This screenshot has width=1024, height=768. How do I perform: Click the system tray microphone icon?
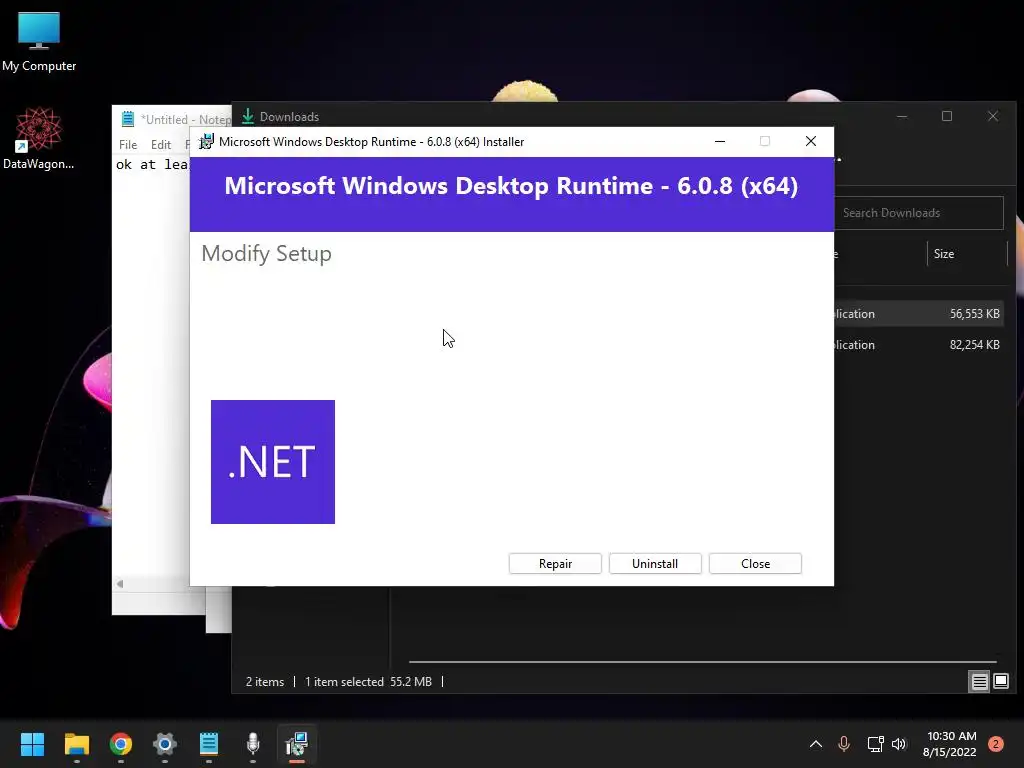click(844, 744)
